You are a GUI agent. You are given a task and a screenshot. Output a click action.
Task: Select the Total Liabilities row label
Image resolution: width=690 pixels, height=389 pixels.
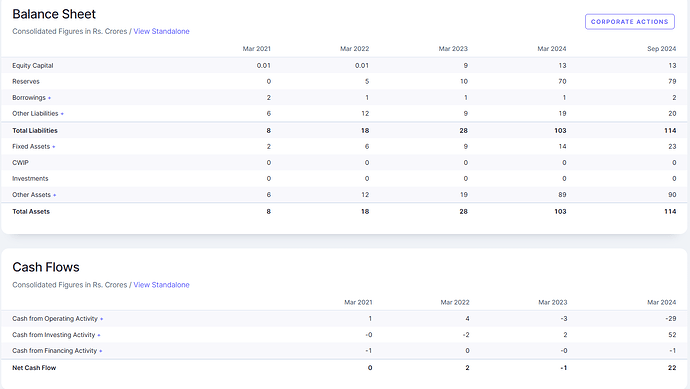coord(35,131)
